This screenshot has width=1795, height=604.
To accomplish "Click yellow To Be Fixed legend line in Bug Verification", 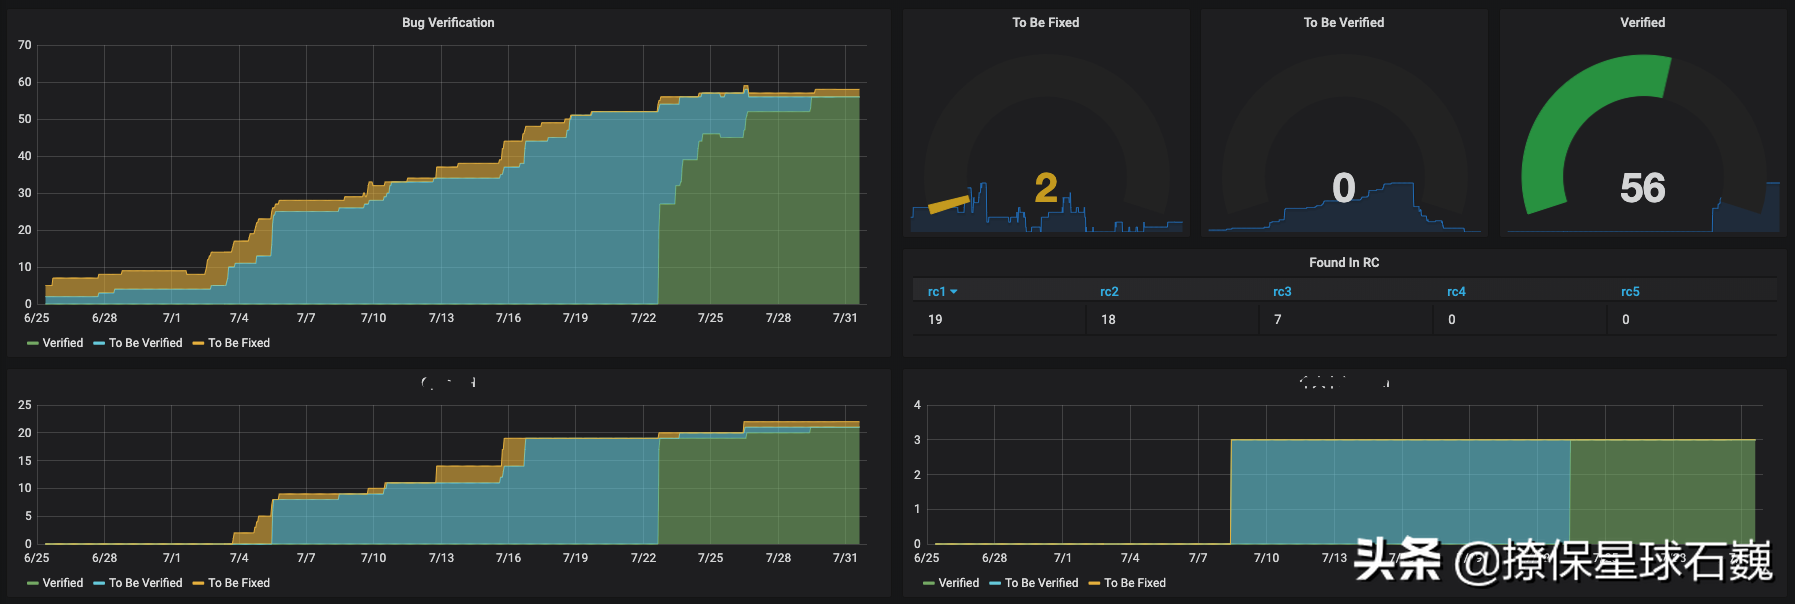I will tap(198, 343).
